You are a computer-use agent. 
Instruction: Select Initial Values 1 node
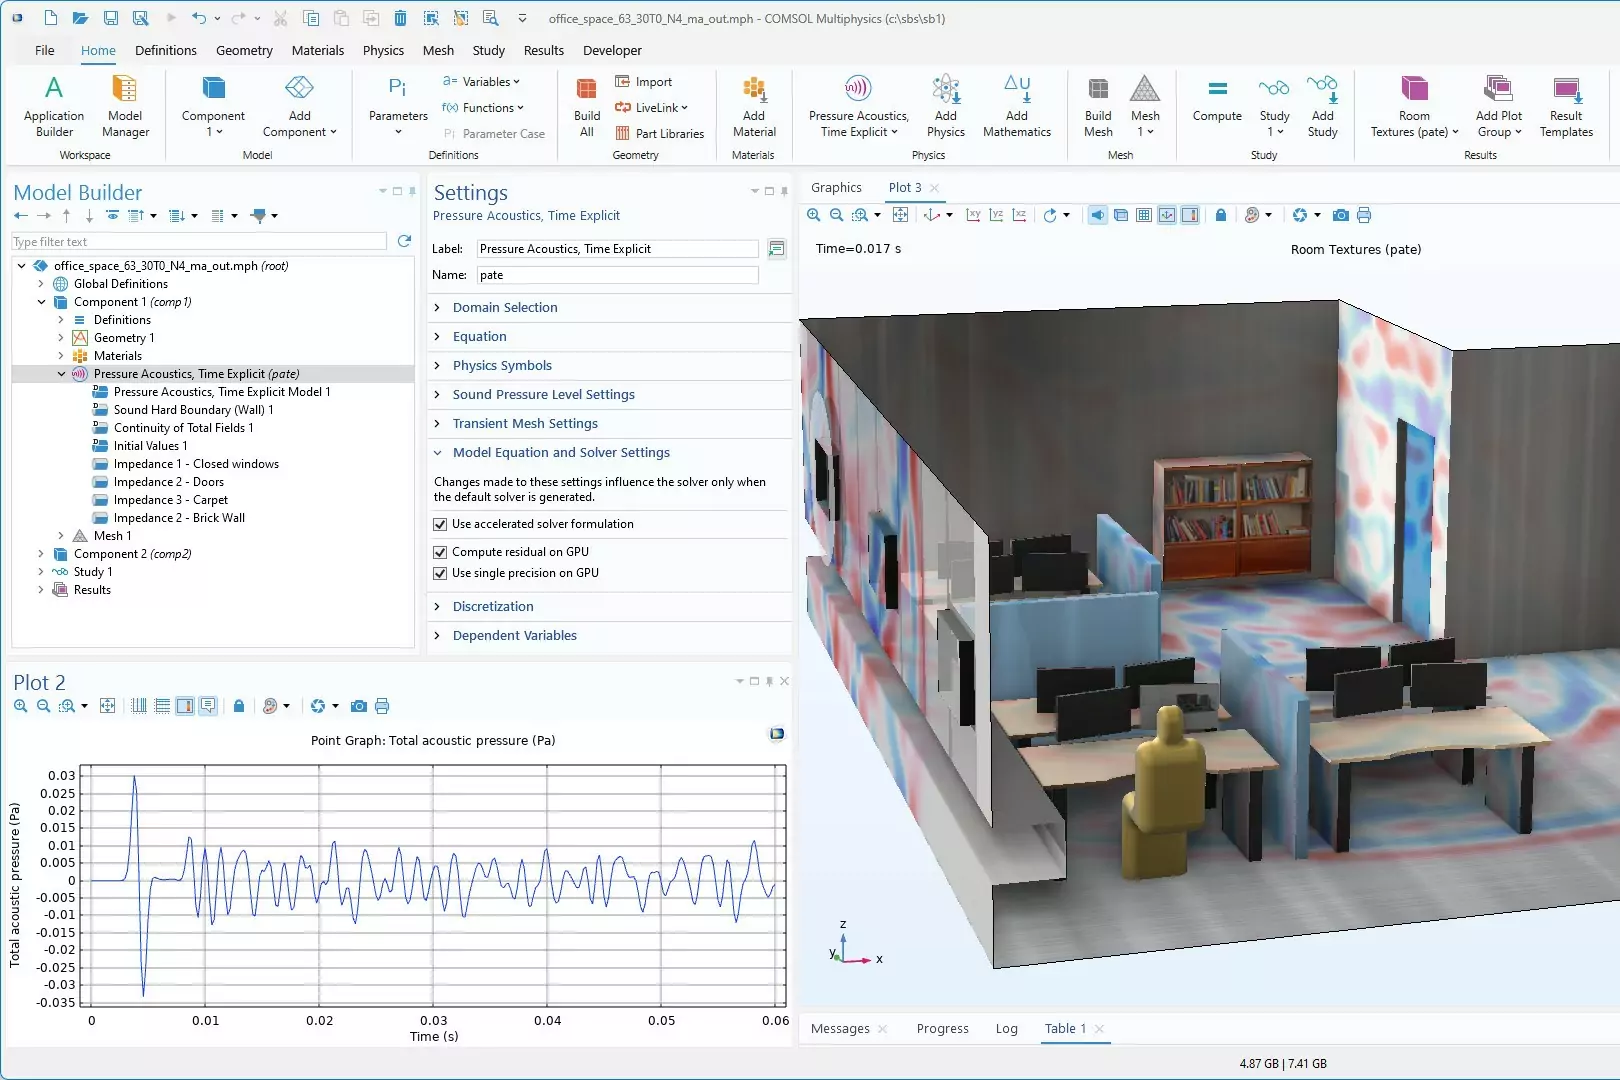click(150, 446)
